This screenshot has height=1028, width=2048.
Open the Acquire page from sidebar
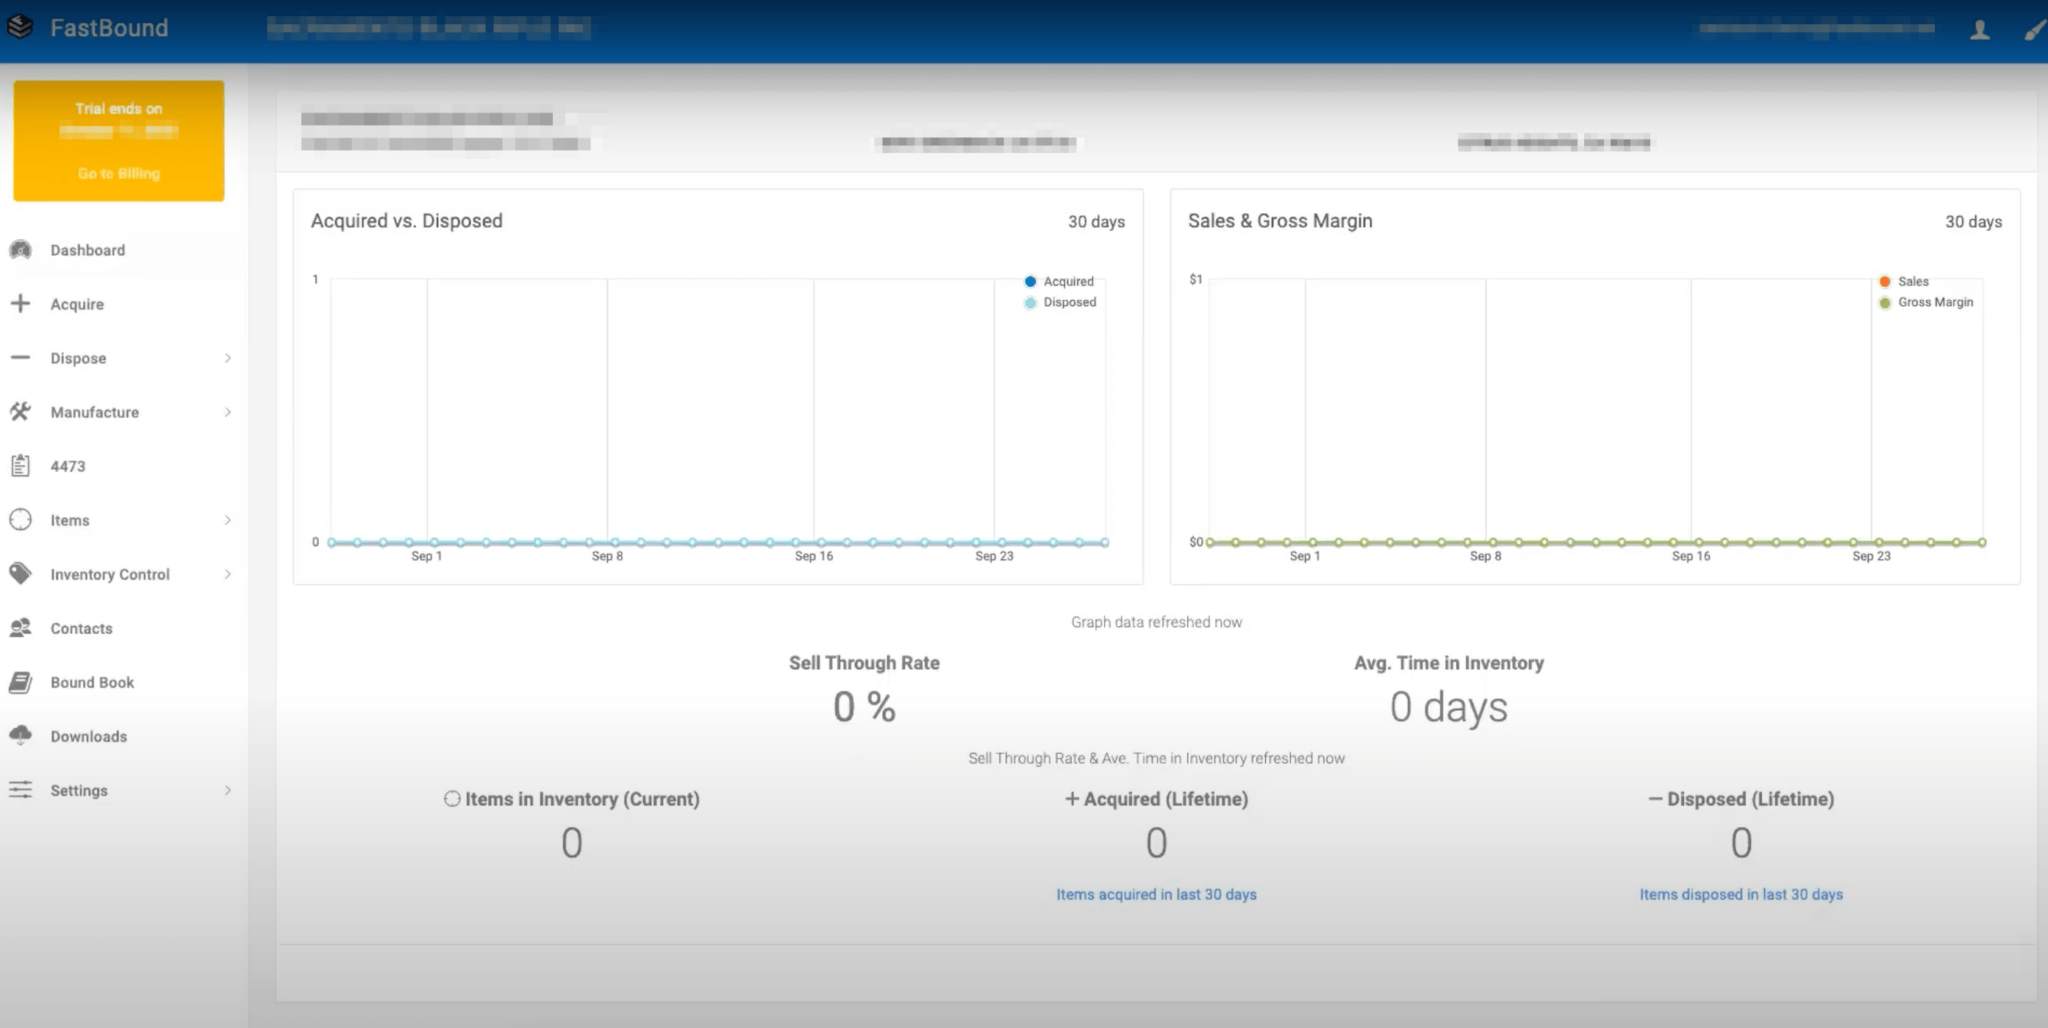click(x=77, y=304)
